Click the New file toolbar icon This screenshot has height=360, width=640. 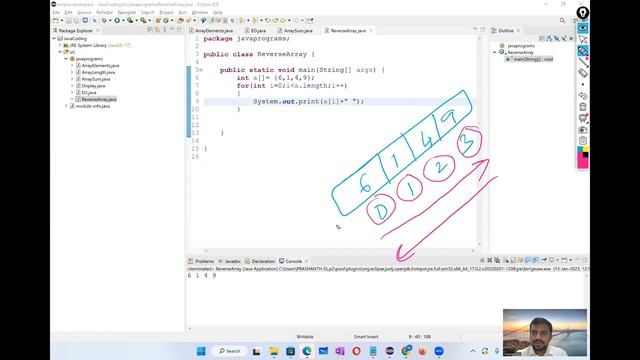click(x=56, y=20)
